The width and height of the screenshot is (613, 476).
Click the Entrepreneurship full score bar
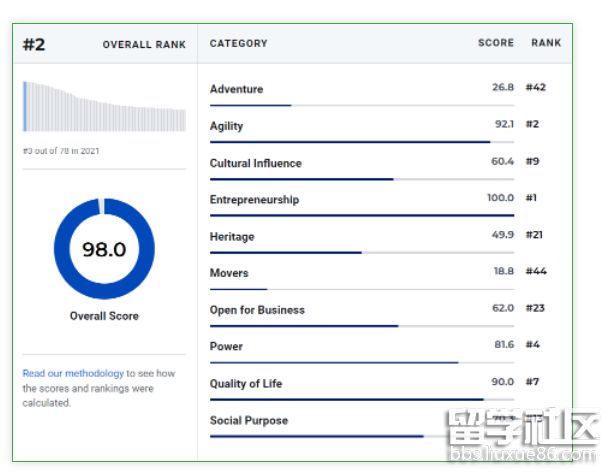click(x=361, y=215)
